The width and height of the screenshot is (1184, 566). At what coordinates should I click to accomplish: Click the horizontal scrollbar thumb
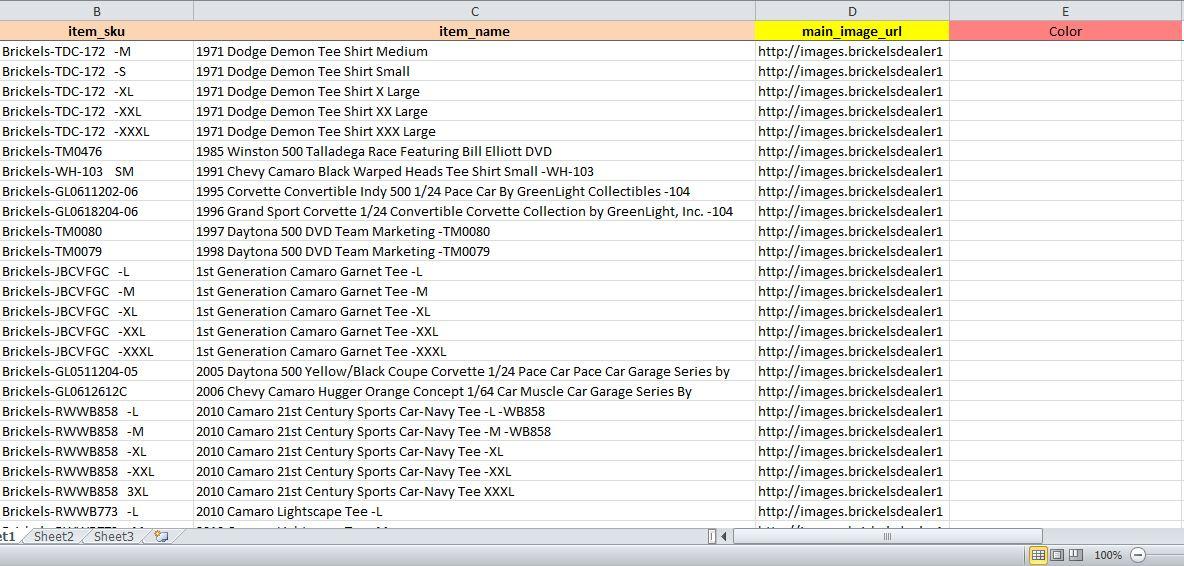(887, 537)
